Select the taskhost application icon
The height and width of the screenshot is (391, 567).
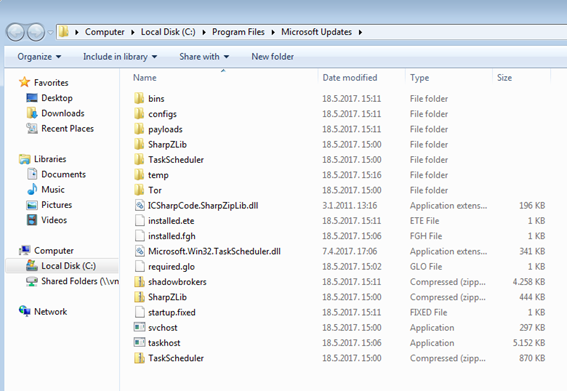coord(139,343)
